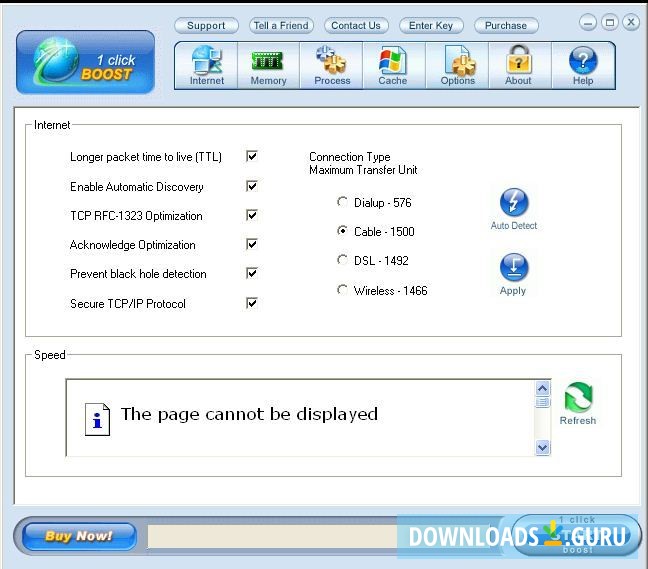648x569 pixels.
Task: Click 'The page cannot be displayed' text
Action: pos(249,414)
